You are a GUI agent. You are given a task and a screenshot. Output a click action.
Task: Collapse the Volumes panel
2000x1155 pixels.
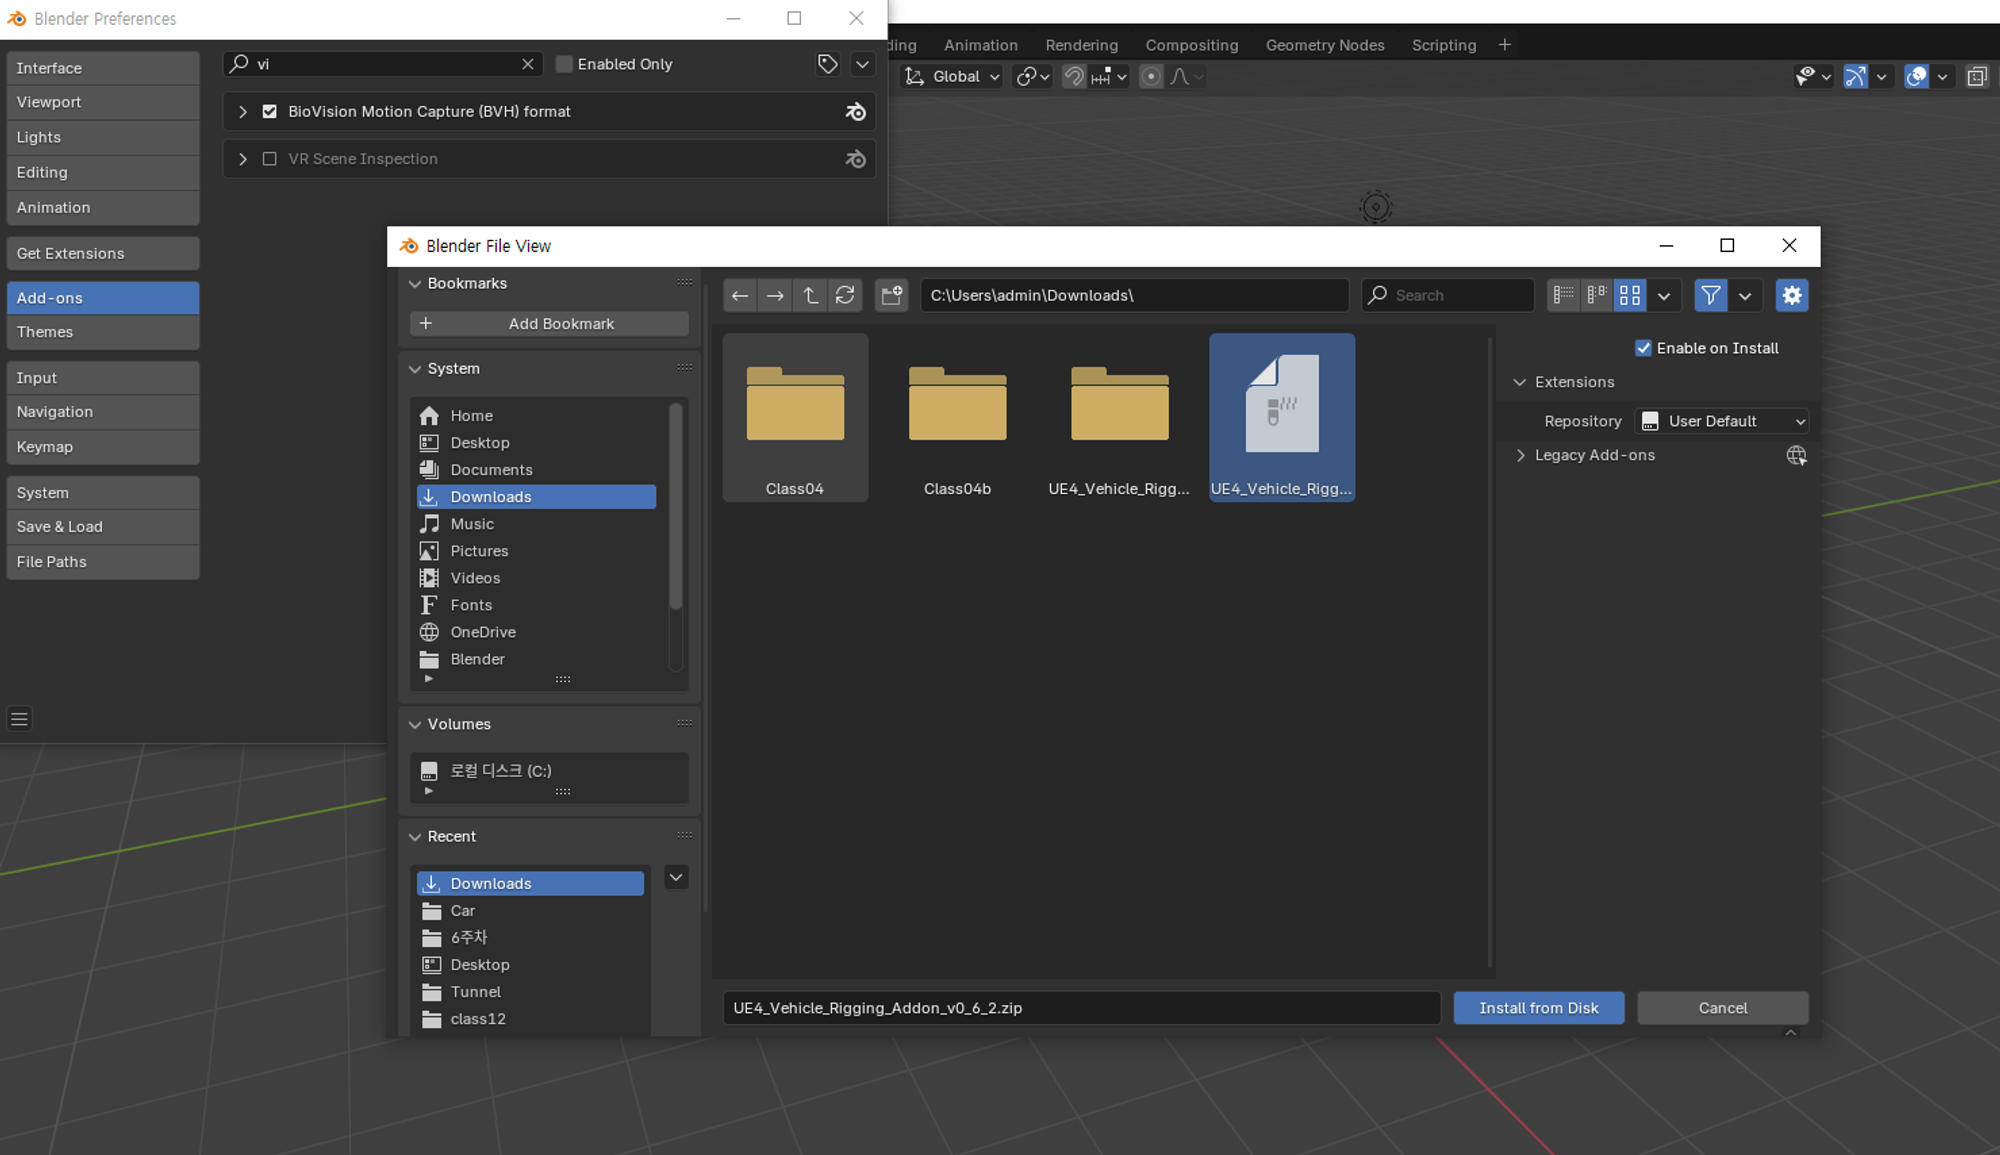[x=415, y=724]
